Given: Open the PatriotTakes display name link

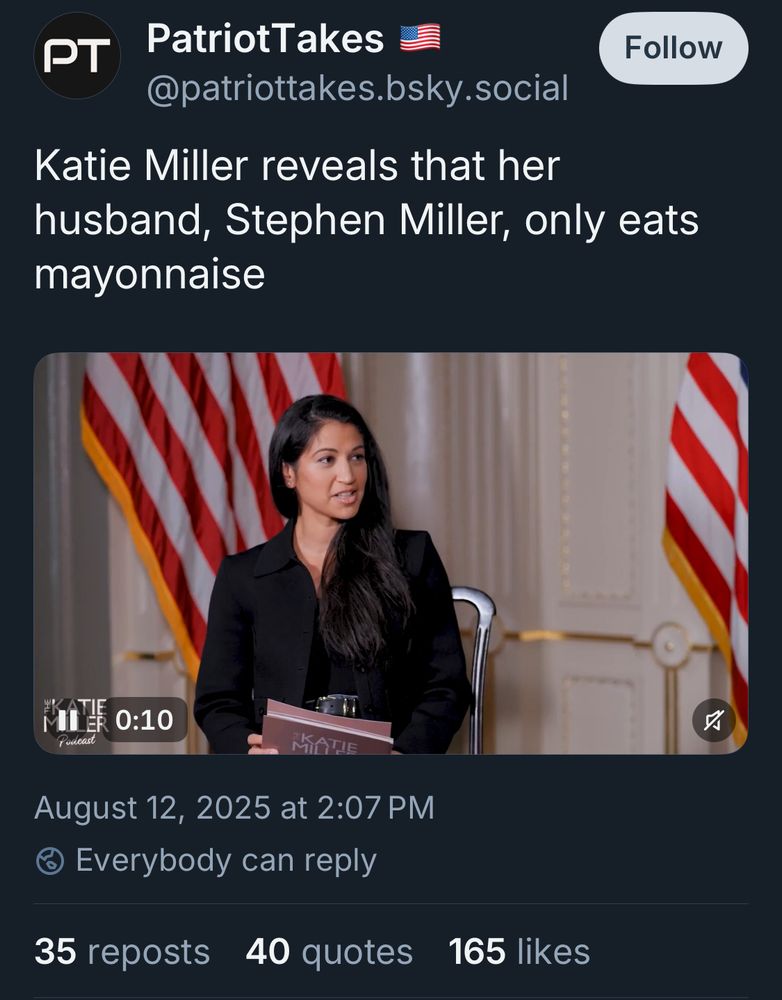Looking at the screenshot, I should coord(265,39).
